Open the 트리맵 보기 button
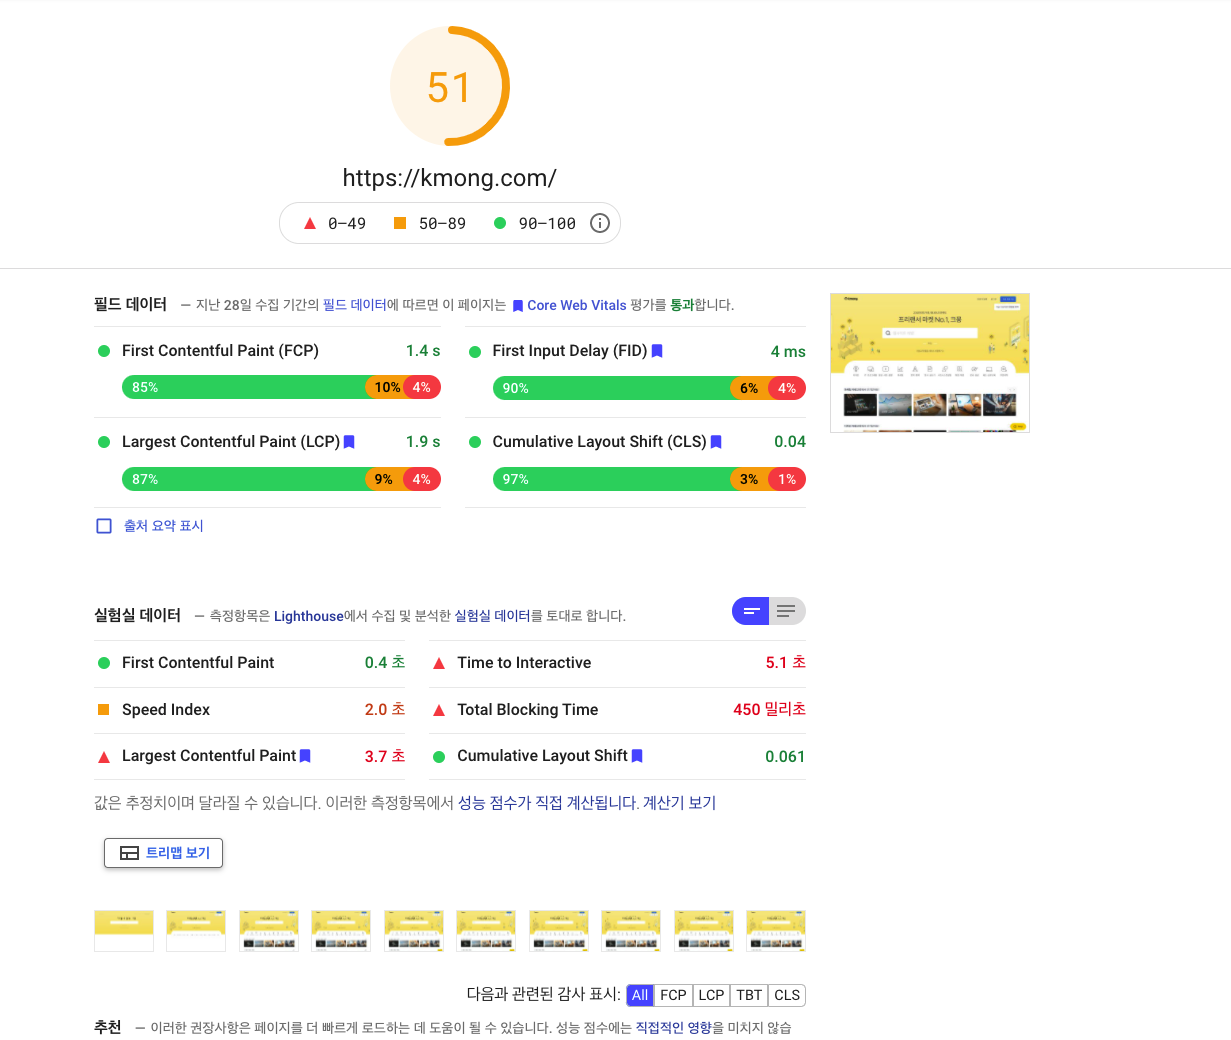Viewport: 1231px width, 1040px height. pos(164,853)
